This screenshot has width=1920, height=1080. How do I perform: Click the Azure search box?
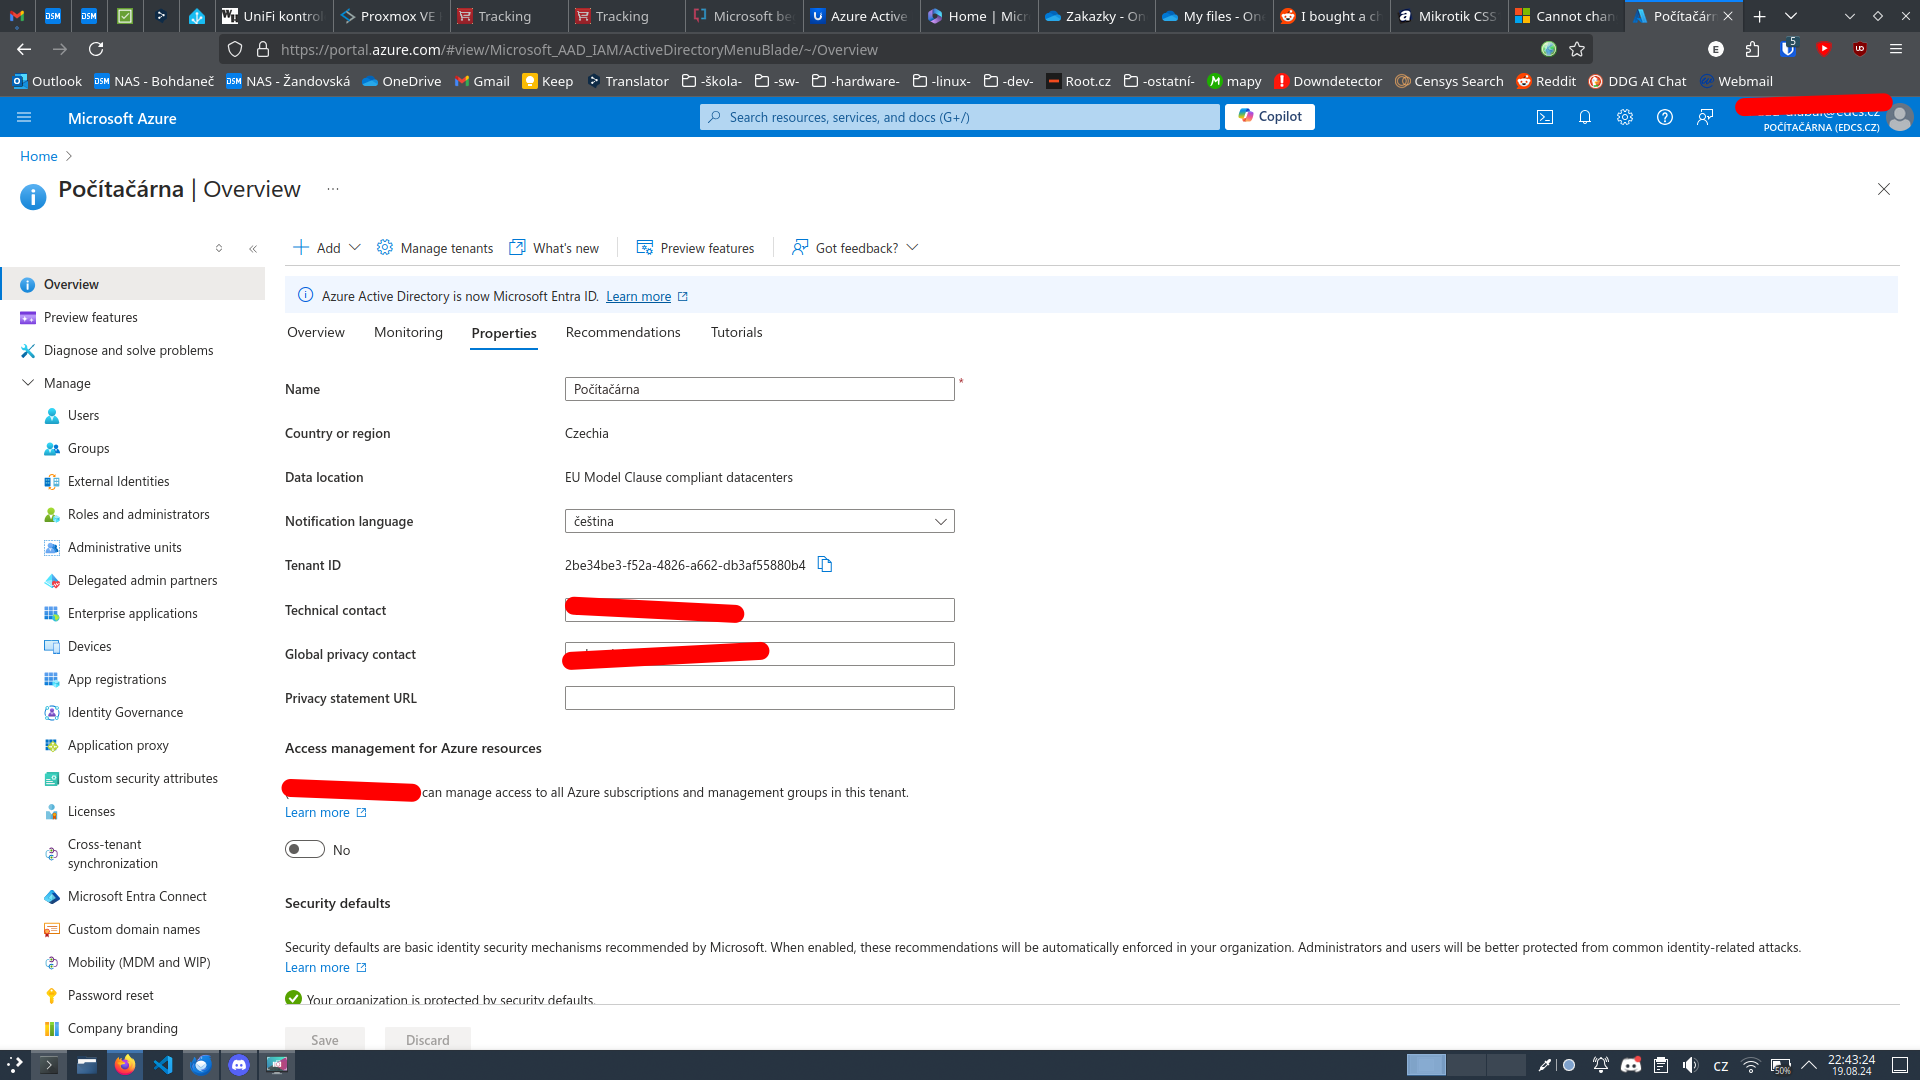pyautogui.click(x=959, y=117)
